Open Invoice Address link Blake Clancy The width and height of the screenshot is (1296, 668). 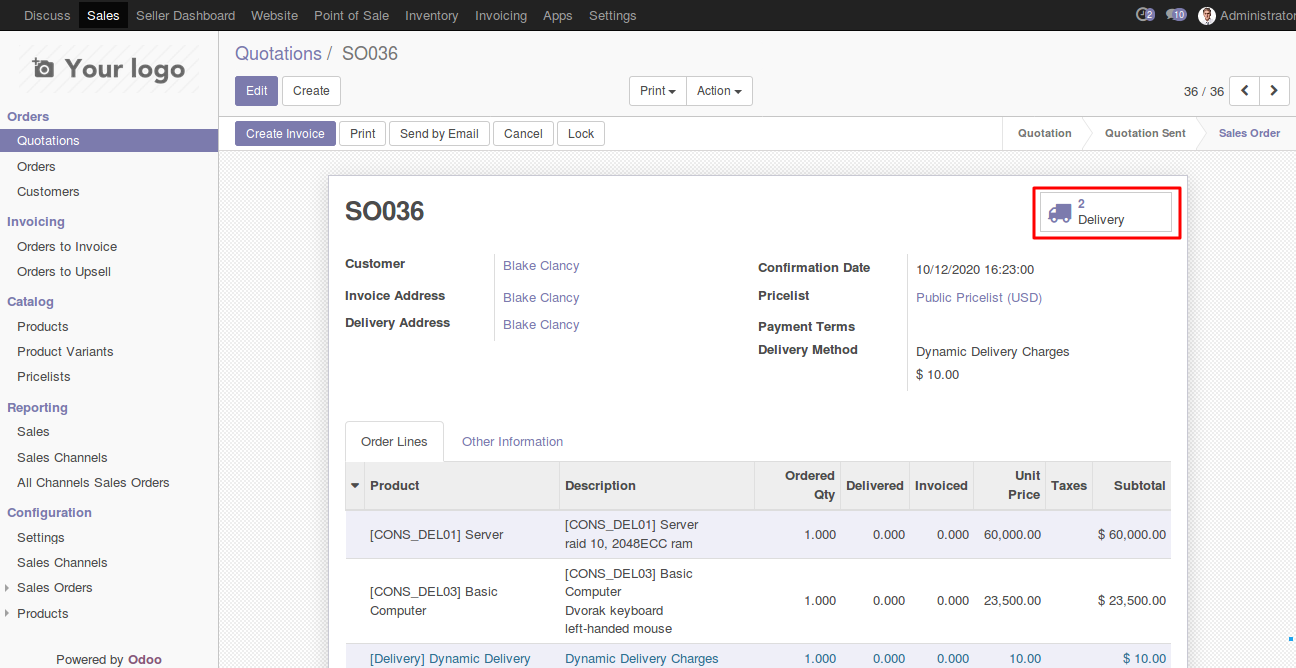pos(541,298)
